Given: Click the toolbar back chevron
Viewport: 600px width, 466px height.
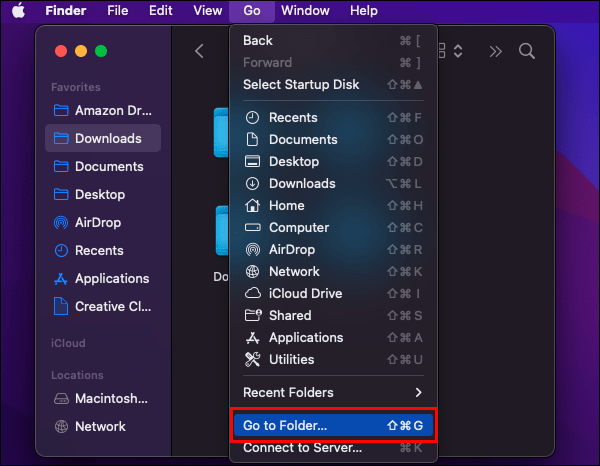Looking at the screenshot, I should pos(199,51).
